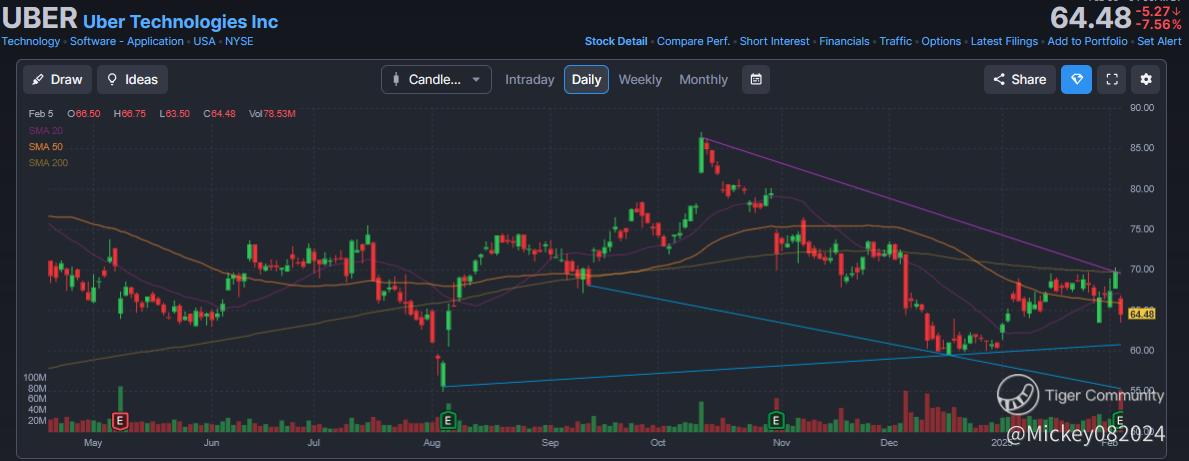Click the Technology sector link
Image resolution: width=1189 pixels, height=461 pixels.
(x=30, y=42)
